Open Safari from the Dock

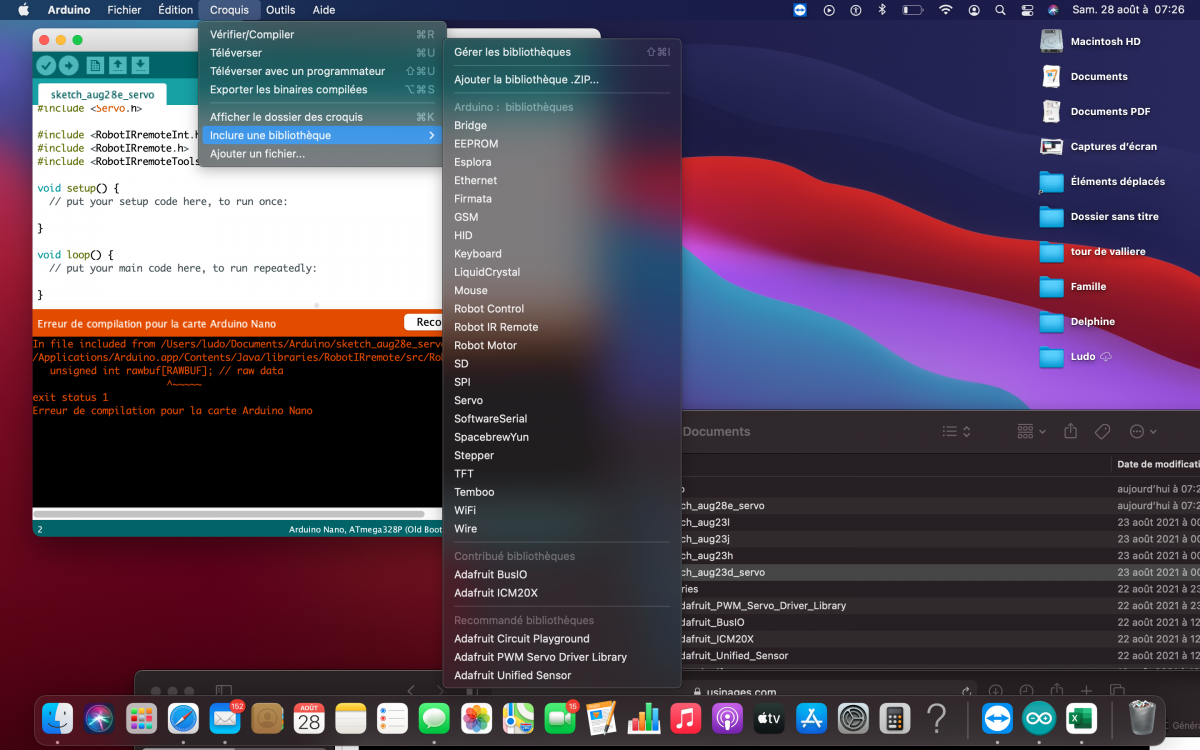point(183,718)
